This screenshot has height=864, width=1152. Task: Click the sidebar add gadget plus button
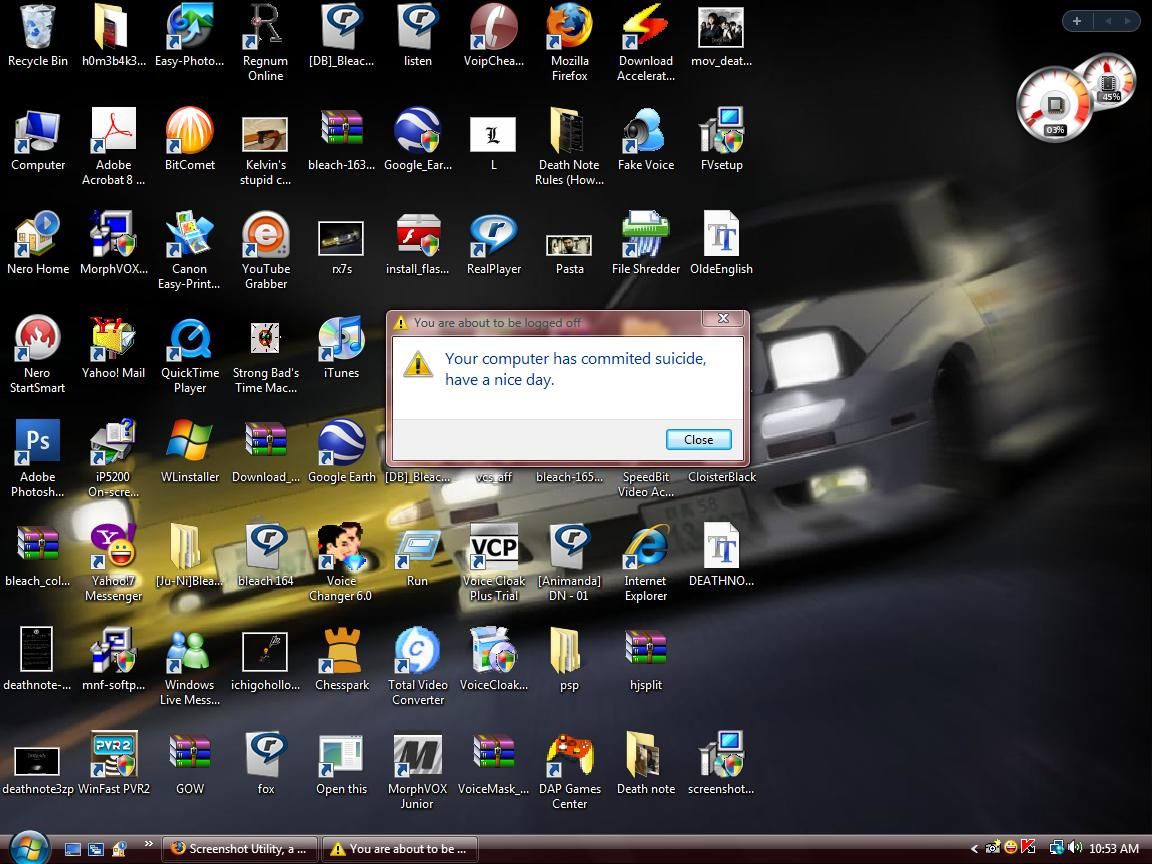pyautogui.click(x=1076, y=21)
